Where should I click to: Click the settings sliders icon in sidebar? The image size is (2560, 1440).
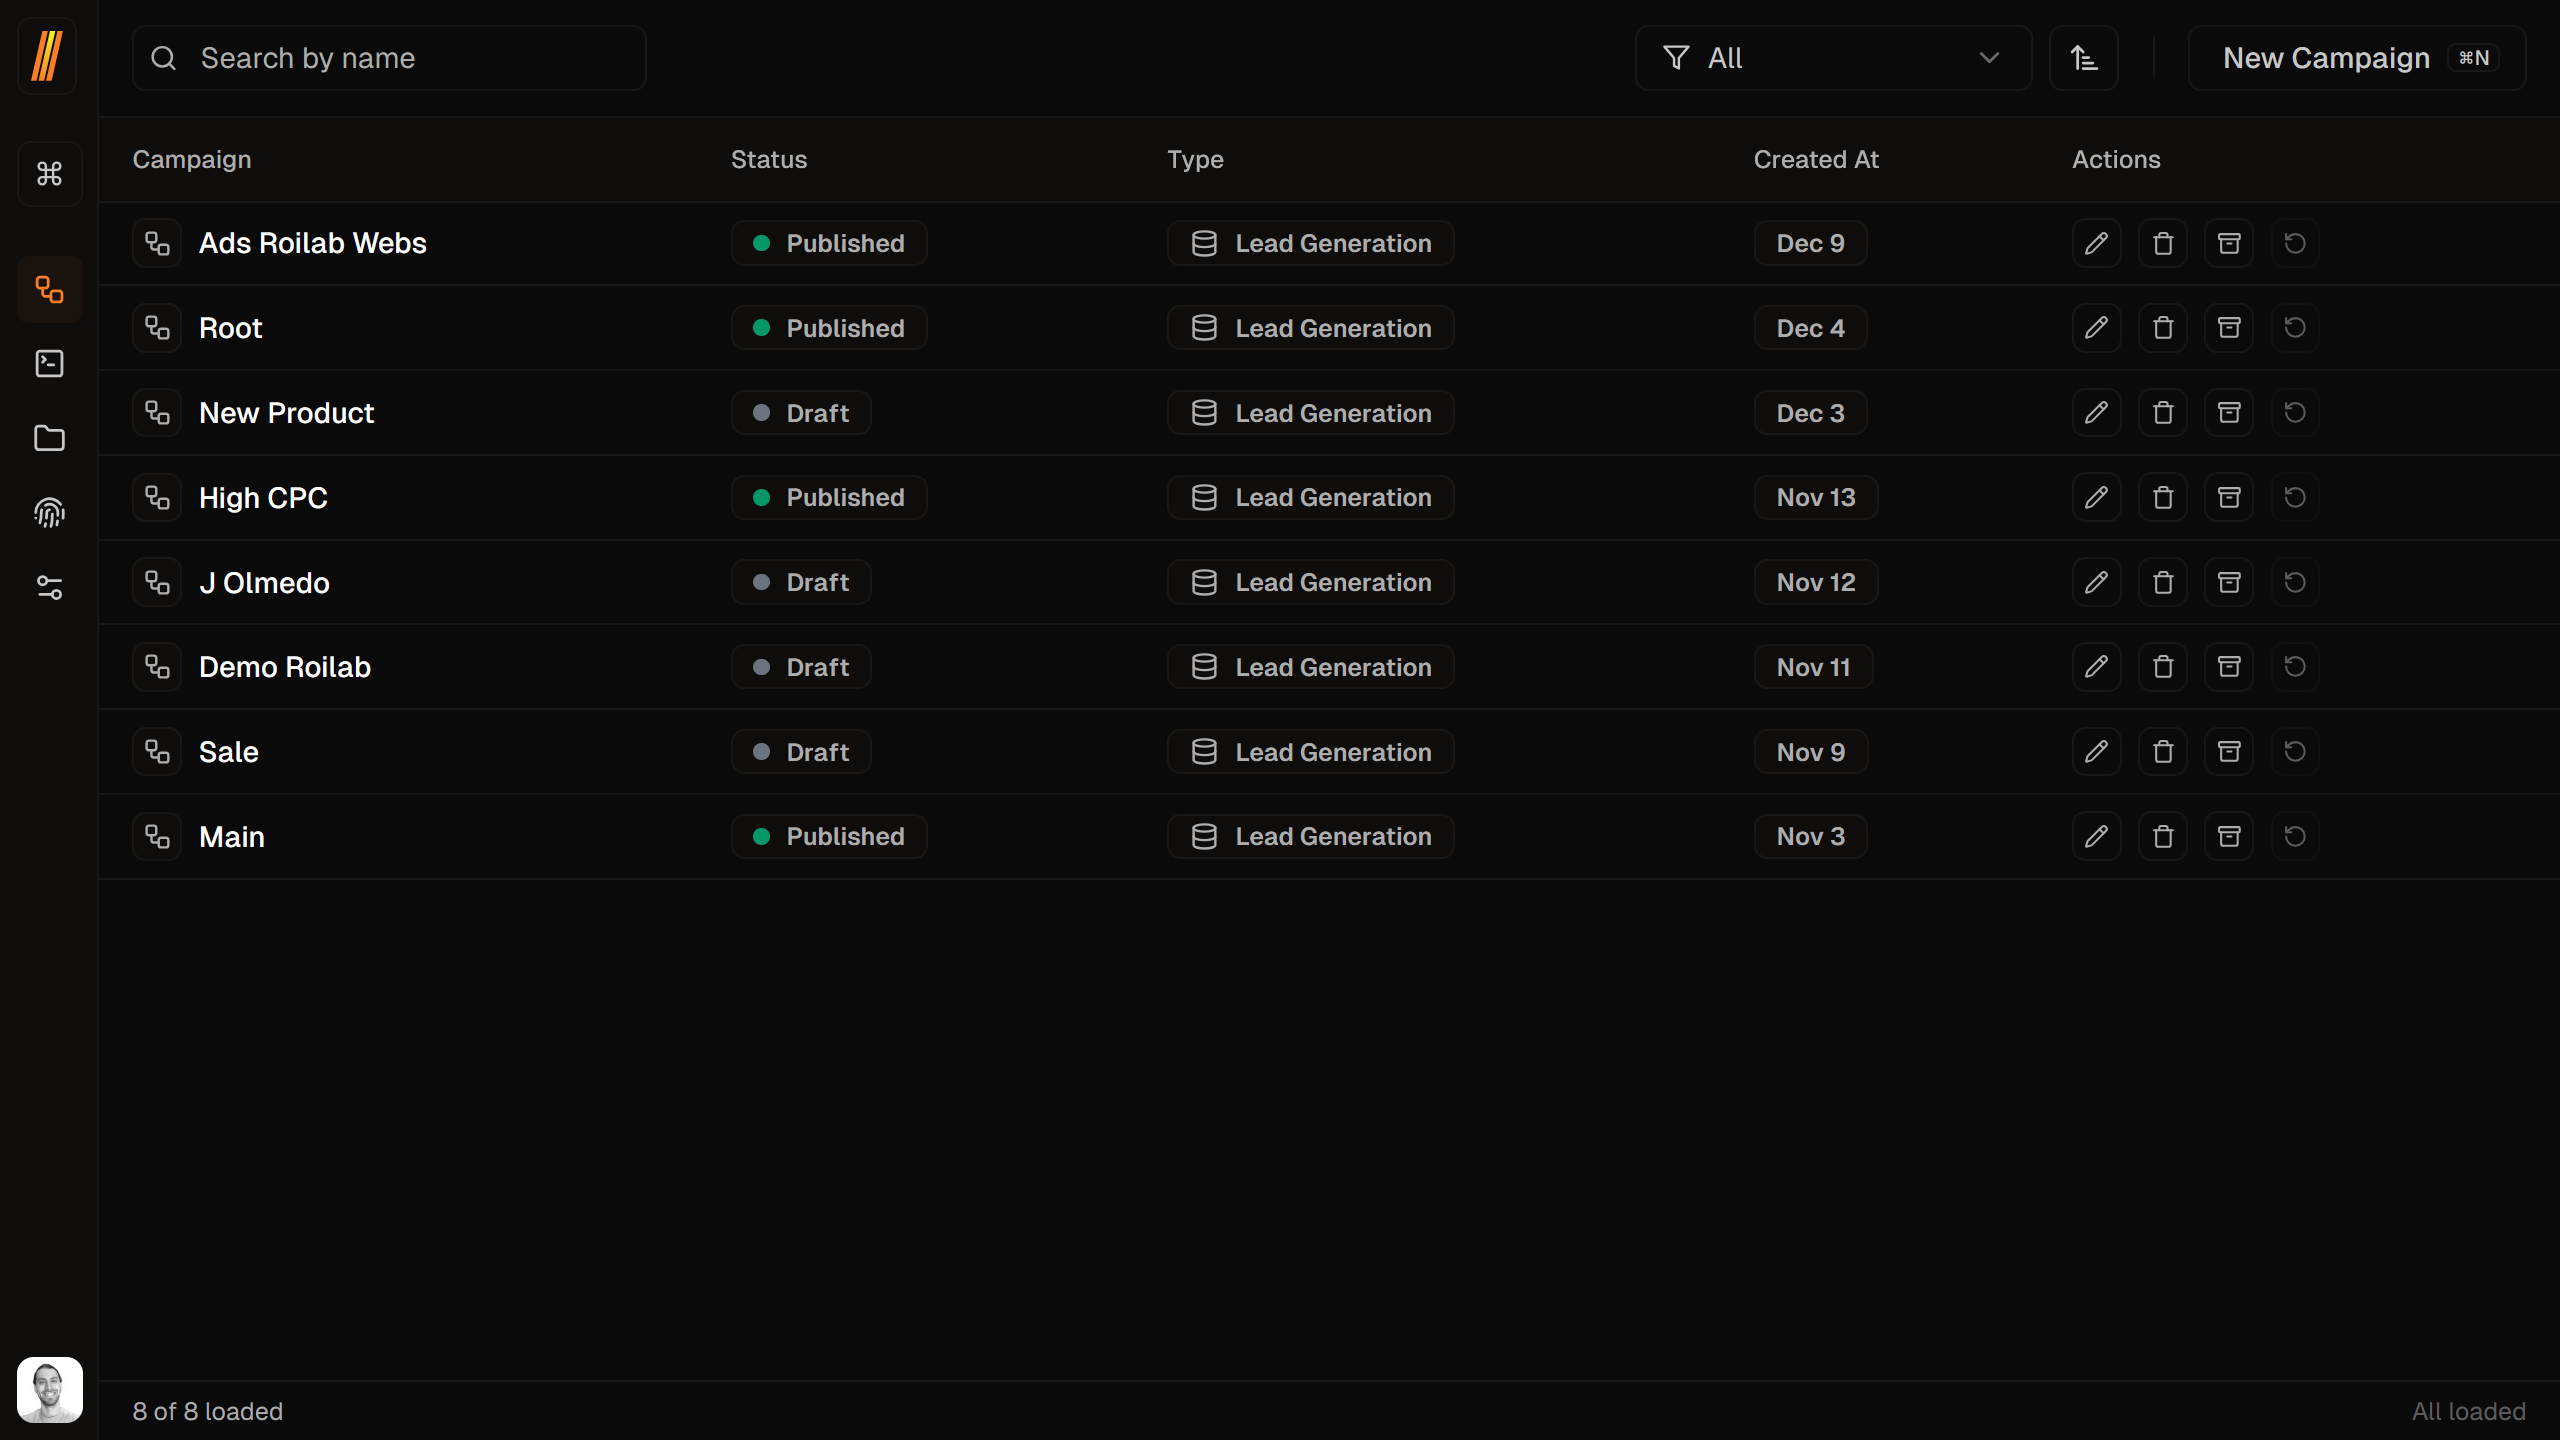coord(49,587)
